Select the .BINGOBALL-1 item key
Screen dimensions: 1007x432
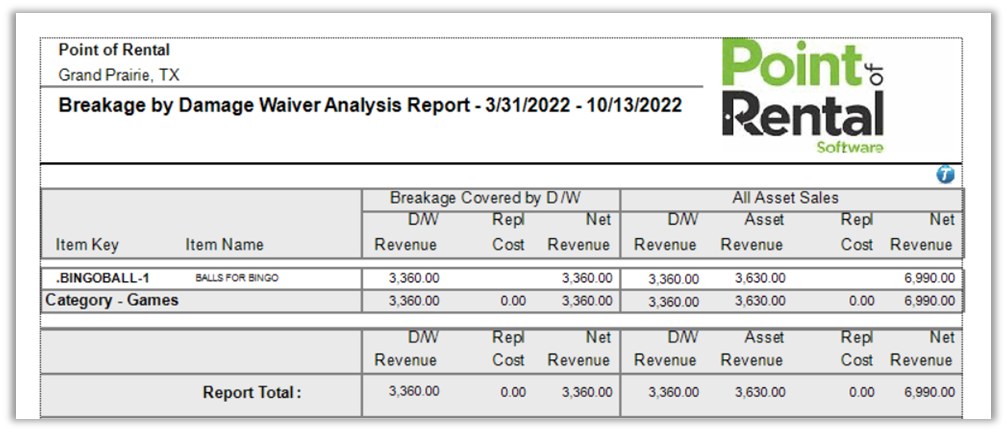pyautogui.click(x=96, y=279)
